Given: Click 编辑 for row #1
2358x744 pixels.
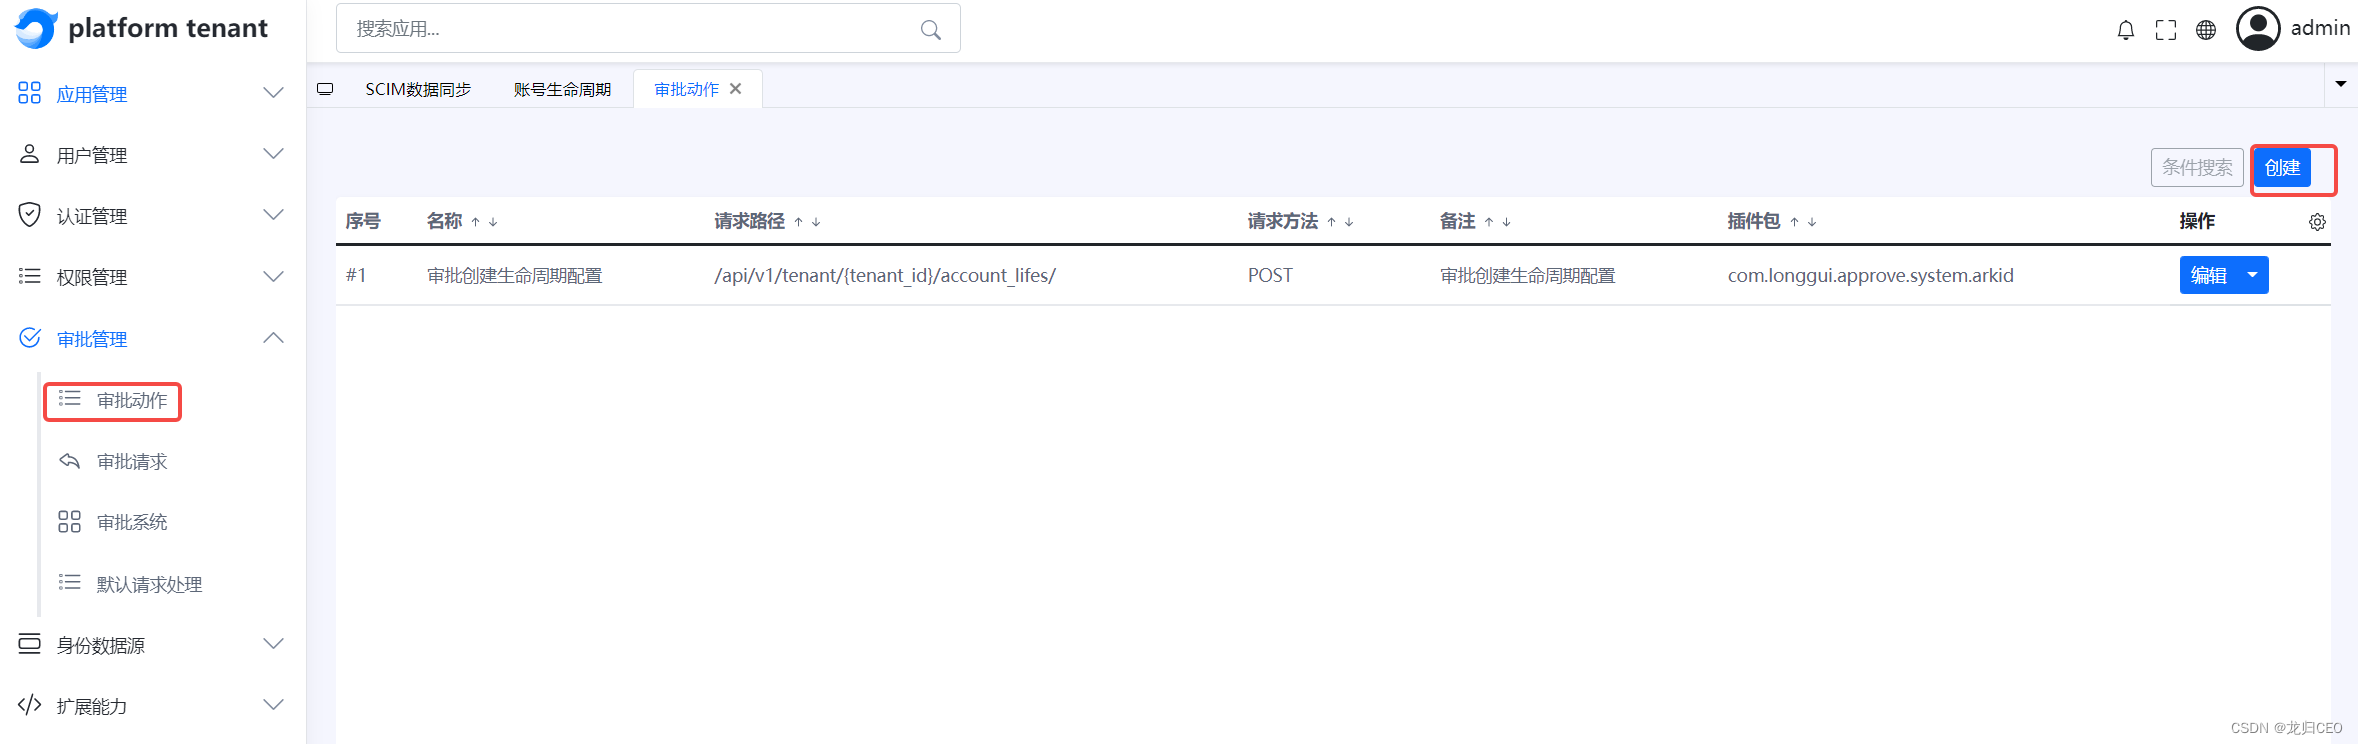Looking at the screenshot, I should (x=2209, y=275).
